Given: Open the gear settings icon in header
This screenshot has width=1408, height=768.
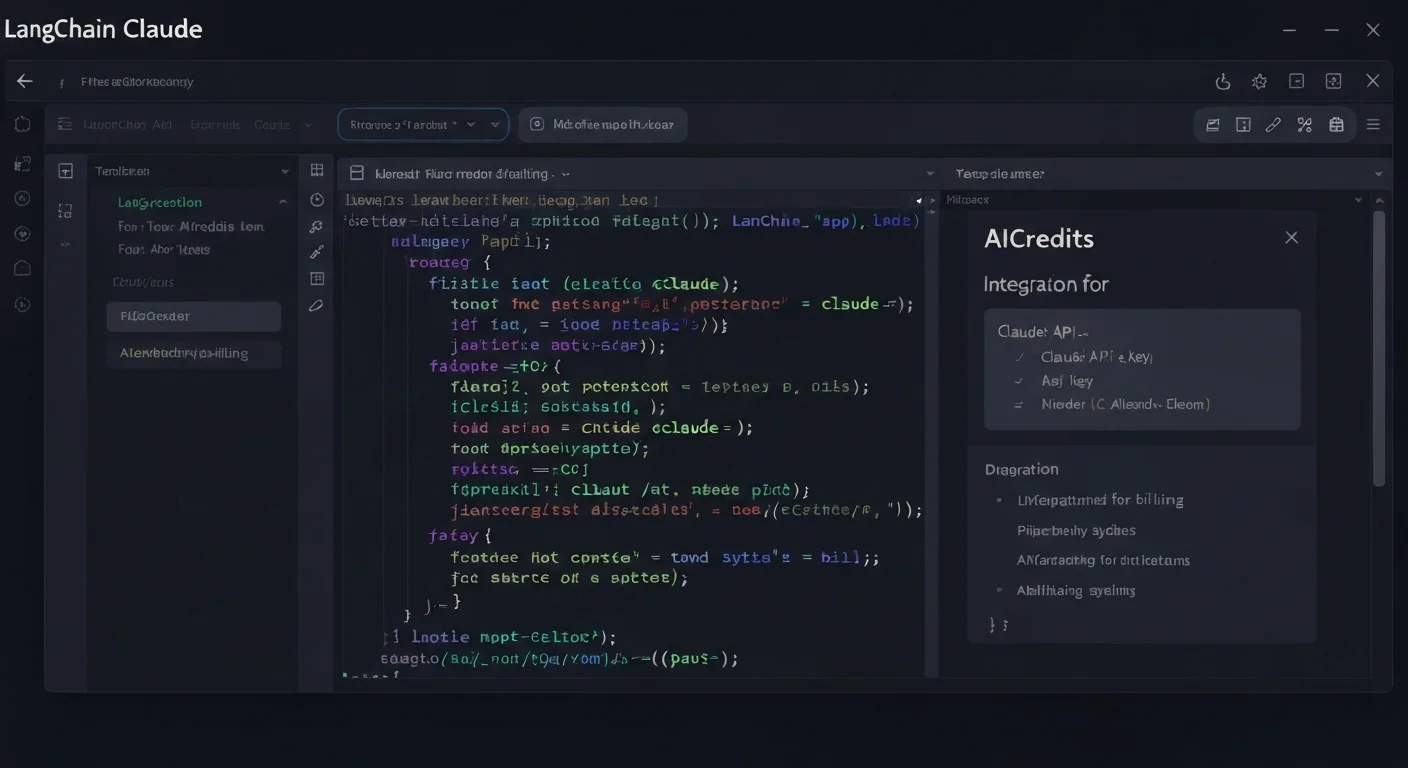Looking at the screenshot, I should [1259, 82].
